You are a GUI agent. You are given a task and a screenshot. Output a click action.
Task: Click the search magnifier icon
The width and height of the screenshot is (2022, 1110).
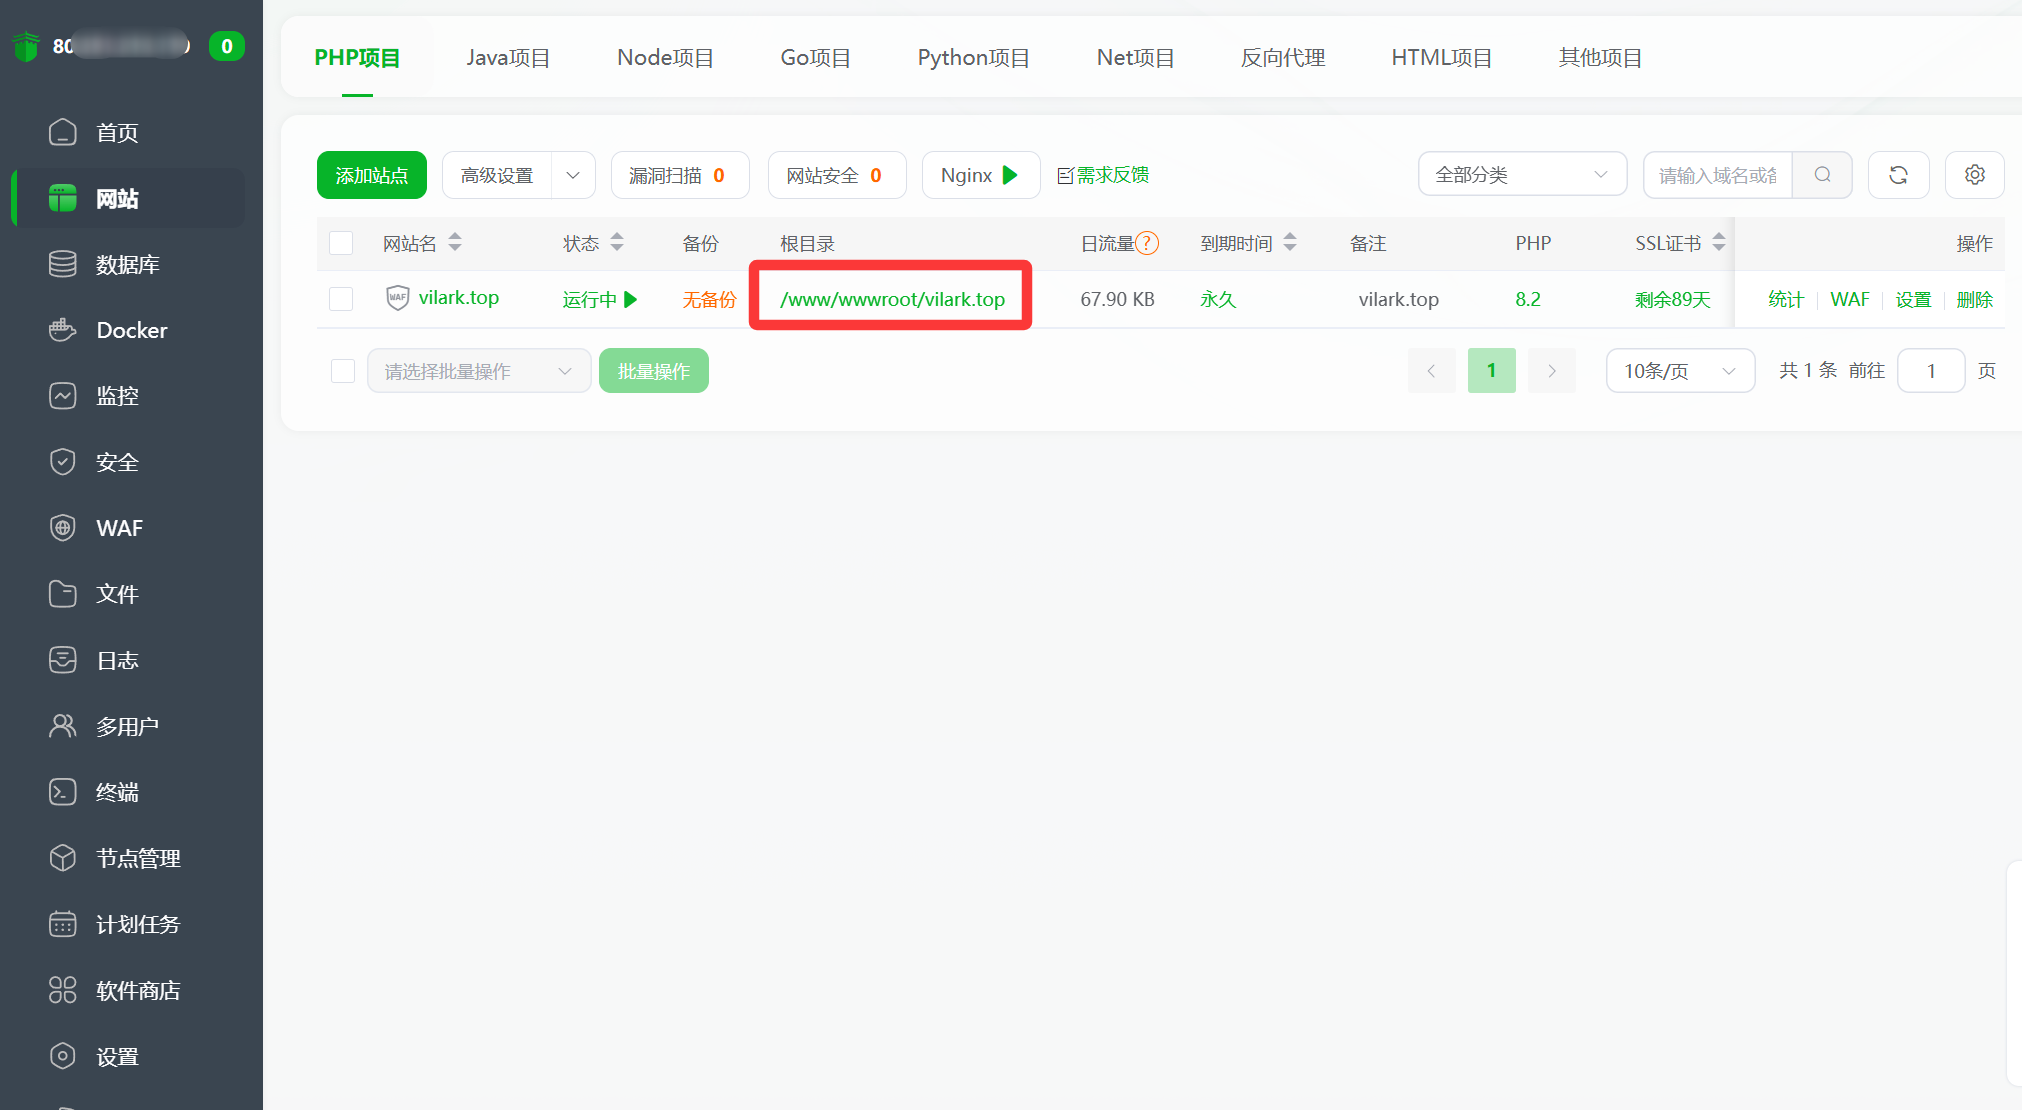(x=1822, y=175)
